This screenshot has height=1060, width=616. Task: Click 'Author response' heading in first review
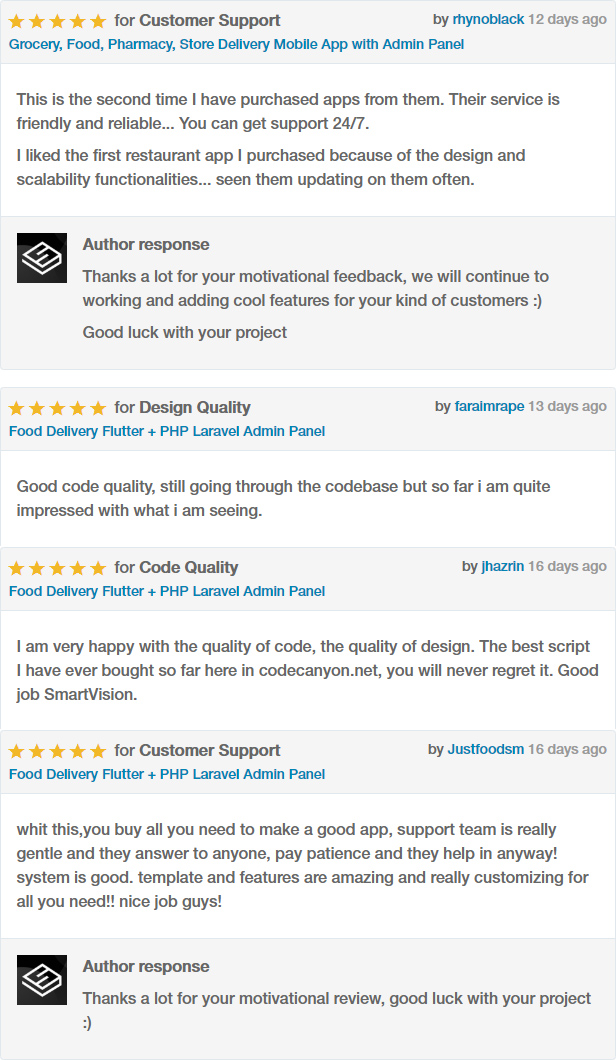(x=146, y=244)
